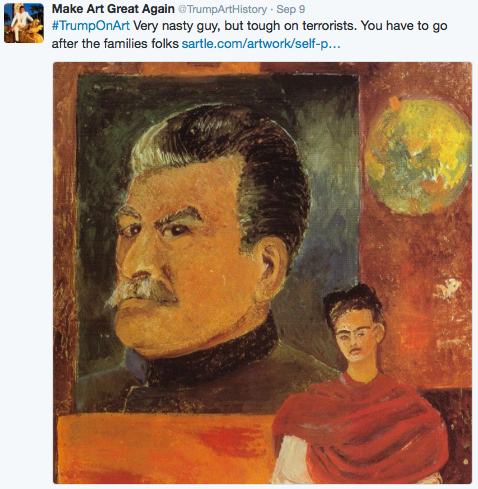Click the globe in the painting's corner
478x489 pixels.
(x=418, y=156)
